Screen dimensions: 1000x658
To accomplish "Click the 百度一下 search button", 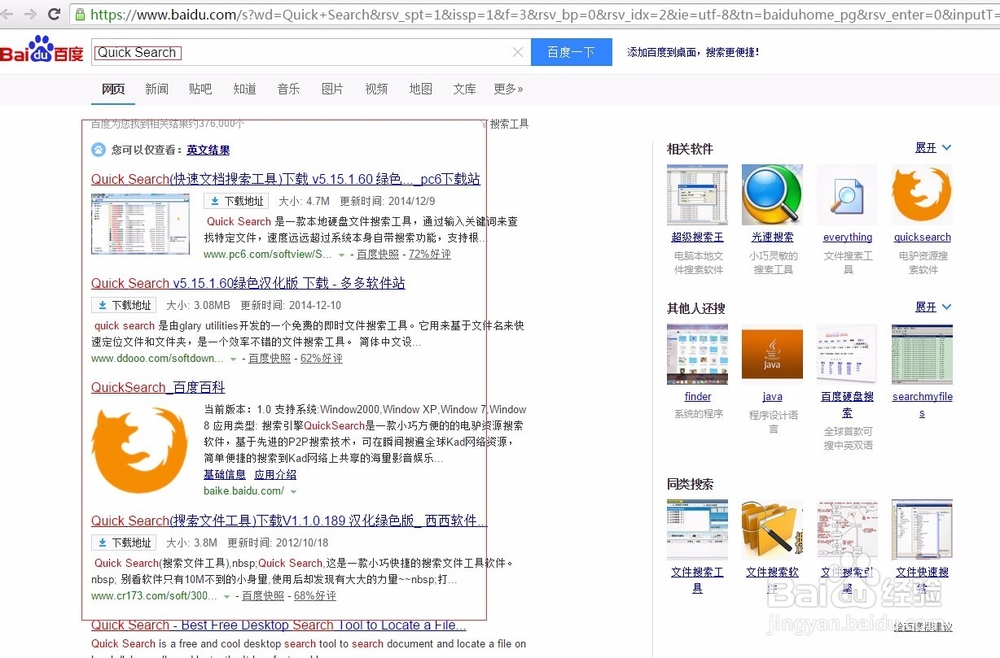I will 571,52.
